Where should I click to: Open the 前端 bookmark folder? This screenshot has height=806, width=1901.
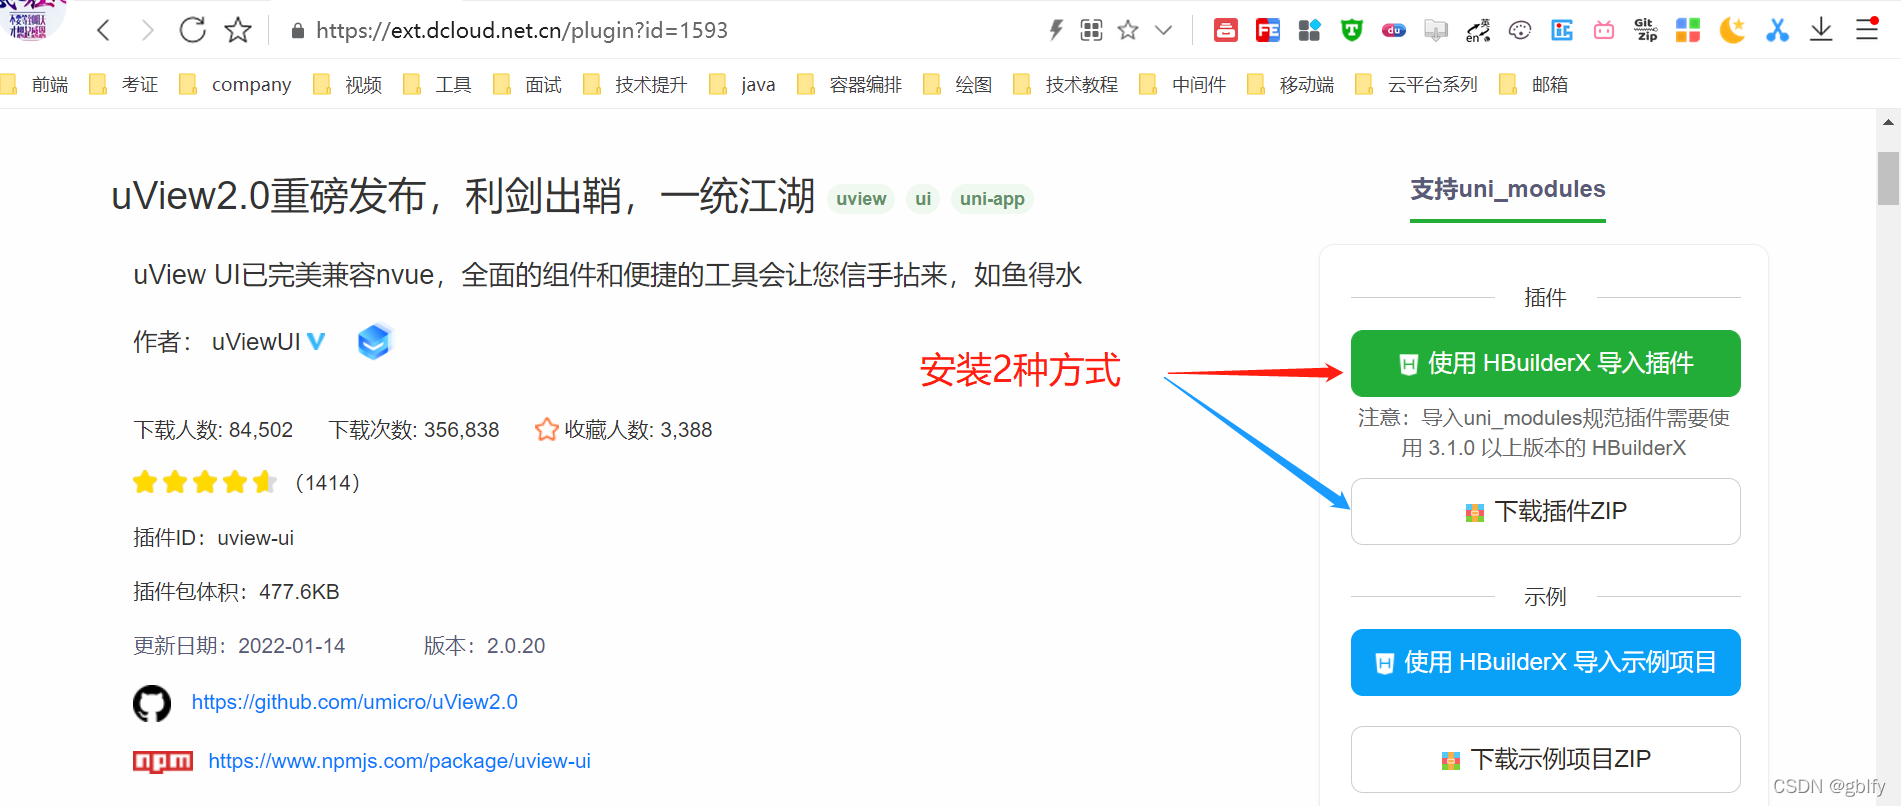click(36, 85)
